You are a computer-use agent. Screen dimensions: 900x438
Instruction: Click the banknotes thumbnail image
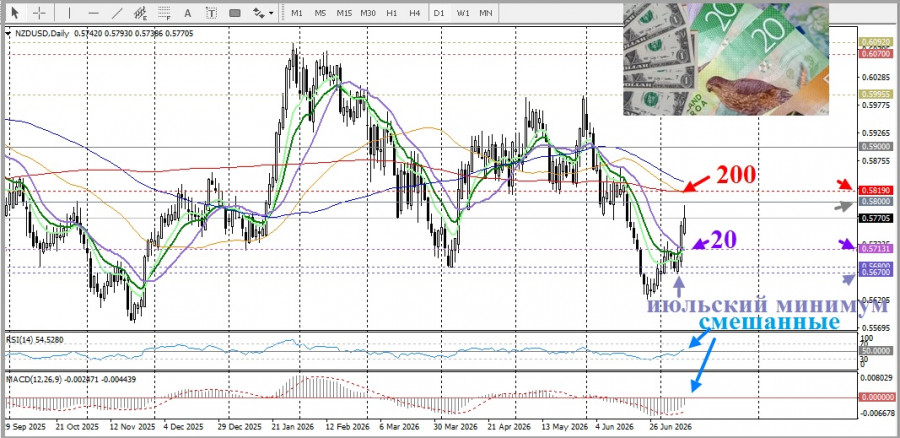[726, 59]
